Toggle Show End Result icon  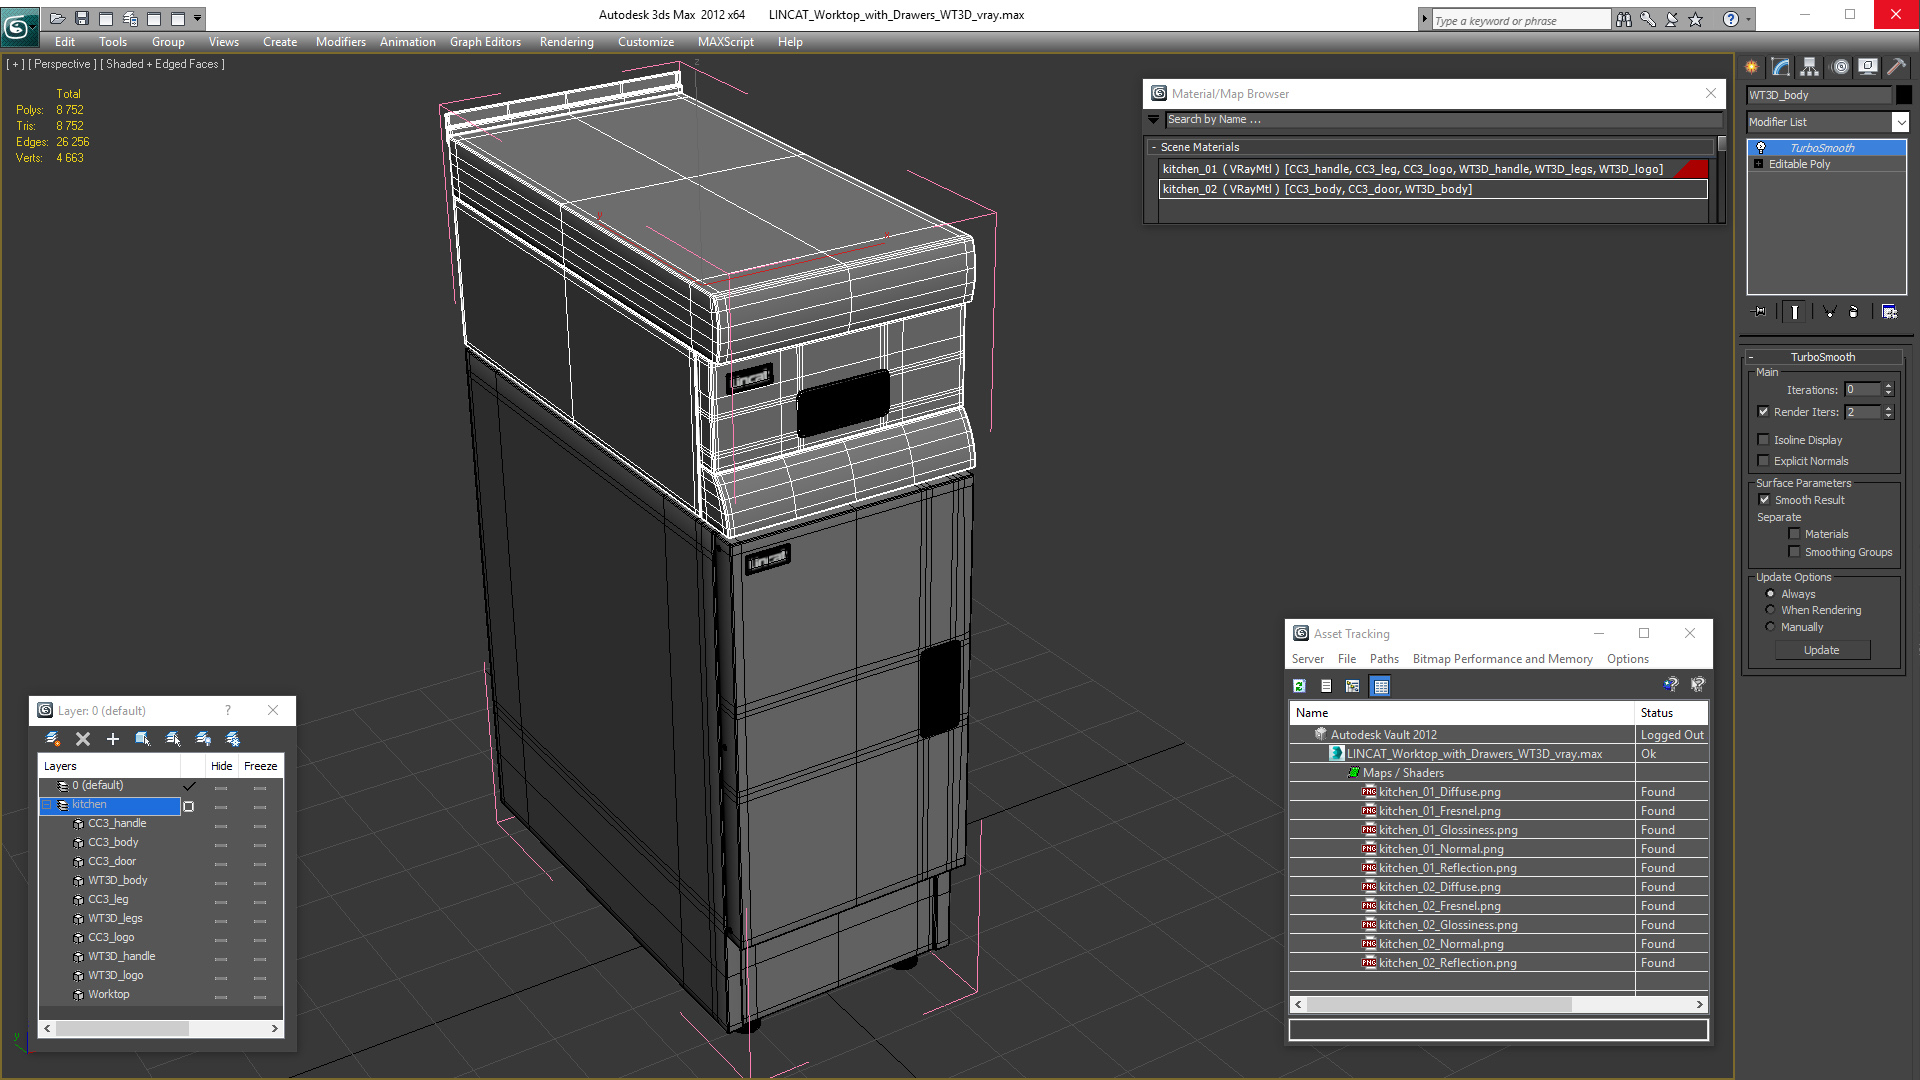(1795, 312)
